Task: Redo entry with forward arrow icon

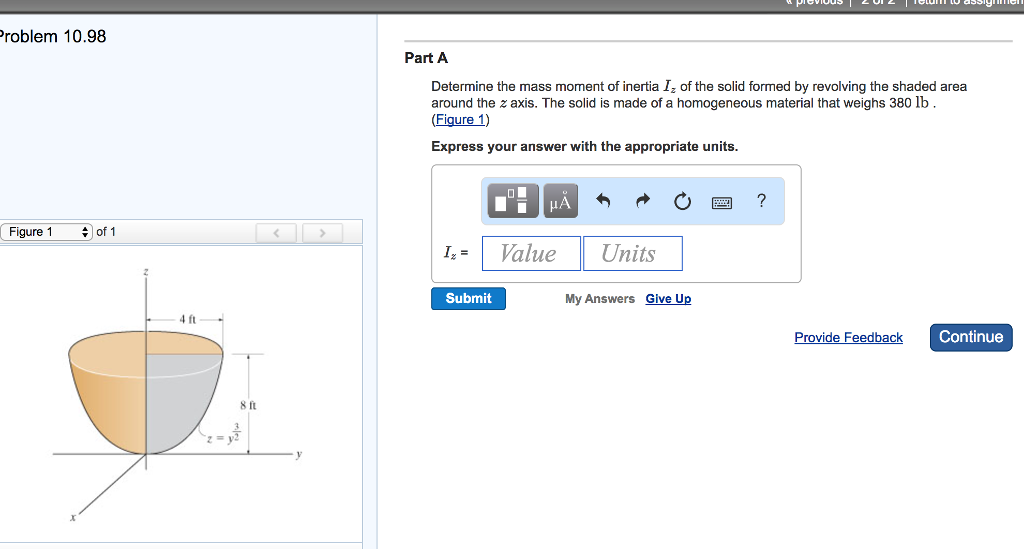Action: tap(643, 200)
